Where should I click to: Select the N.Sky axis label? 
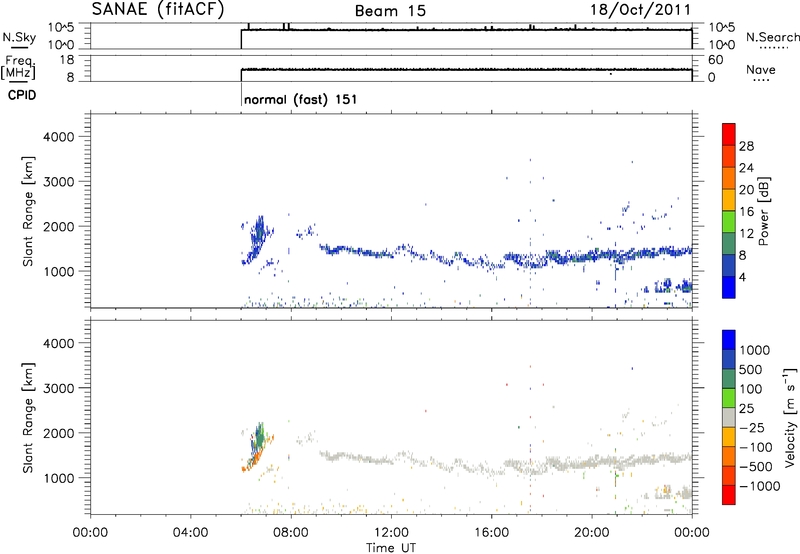tap(19, 37)
